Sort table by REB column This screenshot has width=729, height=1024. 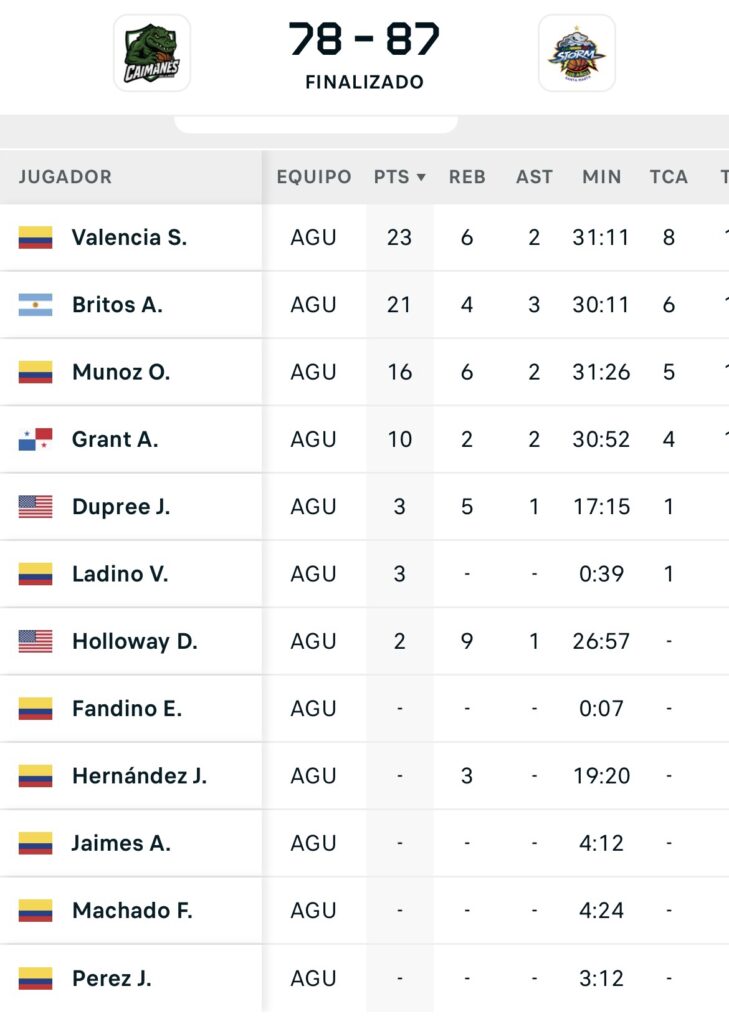(x=467, y=177)
